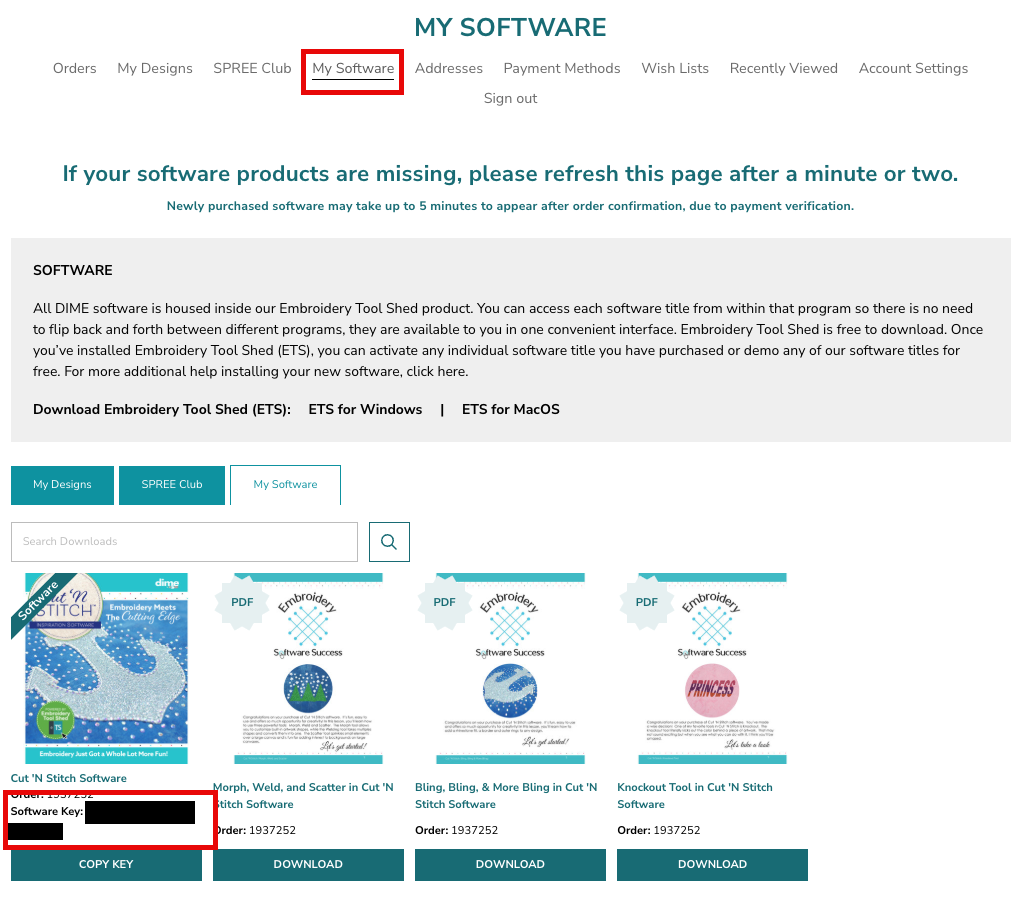Download ETS for Windows
1023x905 pixels.
tap(365, 410)
